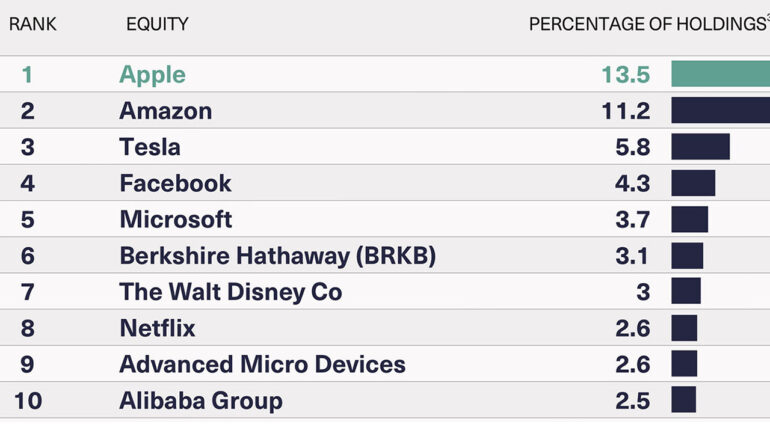Click the Netflix row label
This screenshot has height=433, width=770.
click(x=158, y=328)
